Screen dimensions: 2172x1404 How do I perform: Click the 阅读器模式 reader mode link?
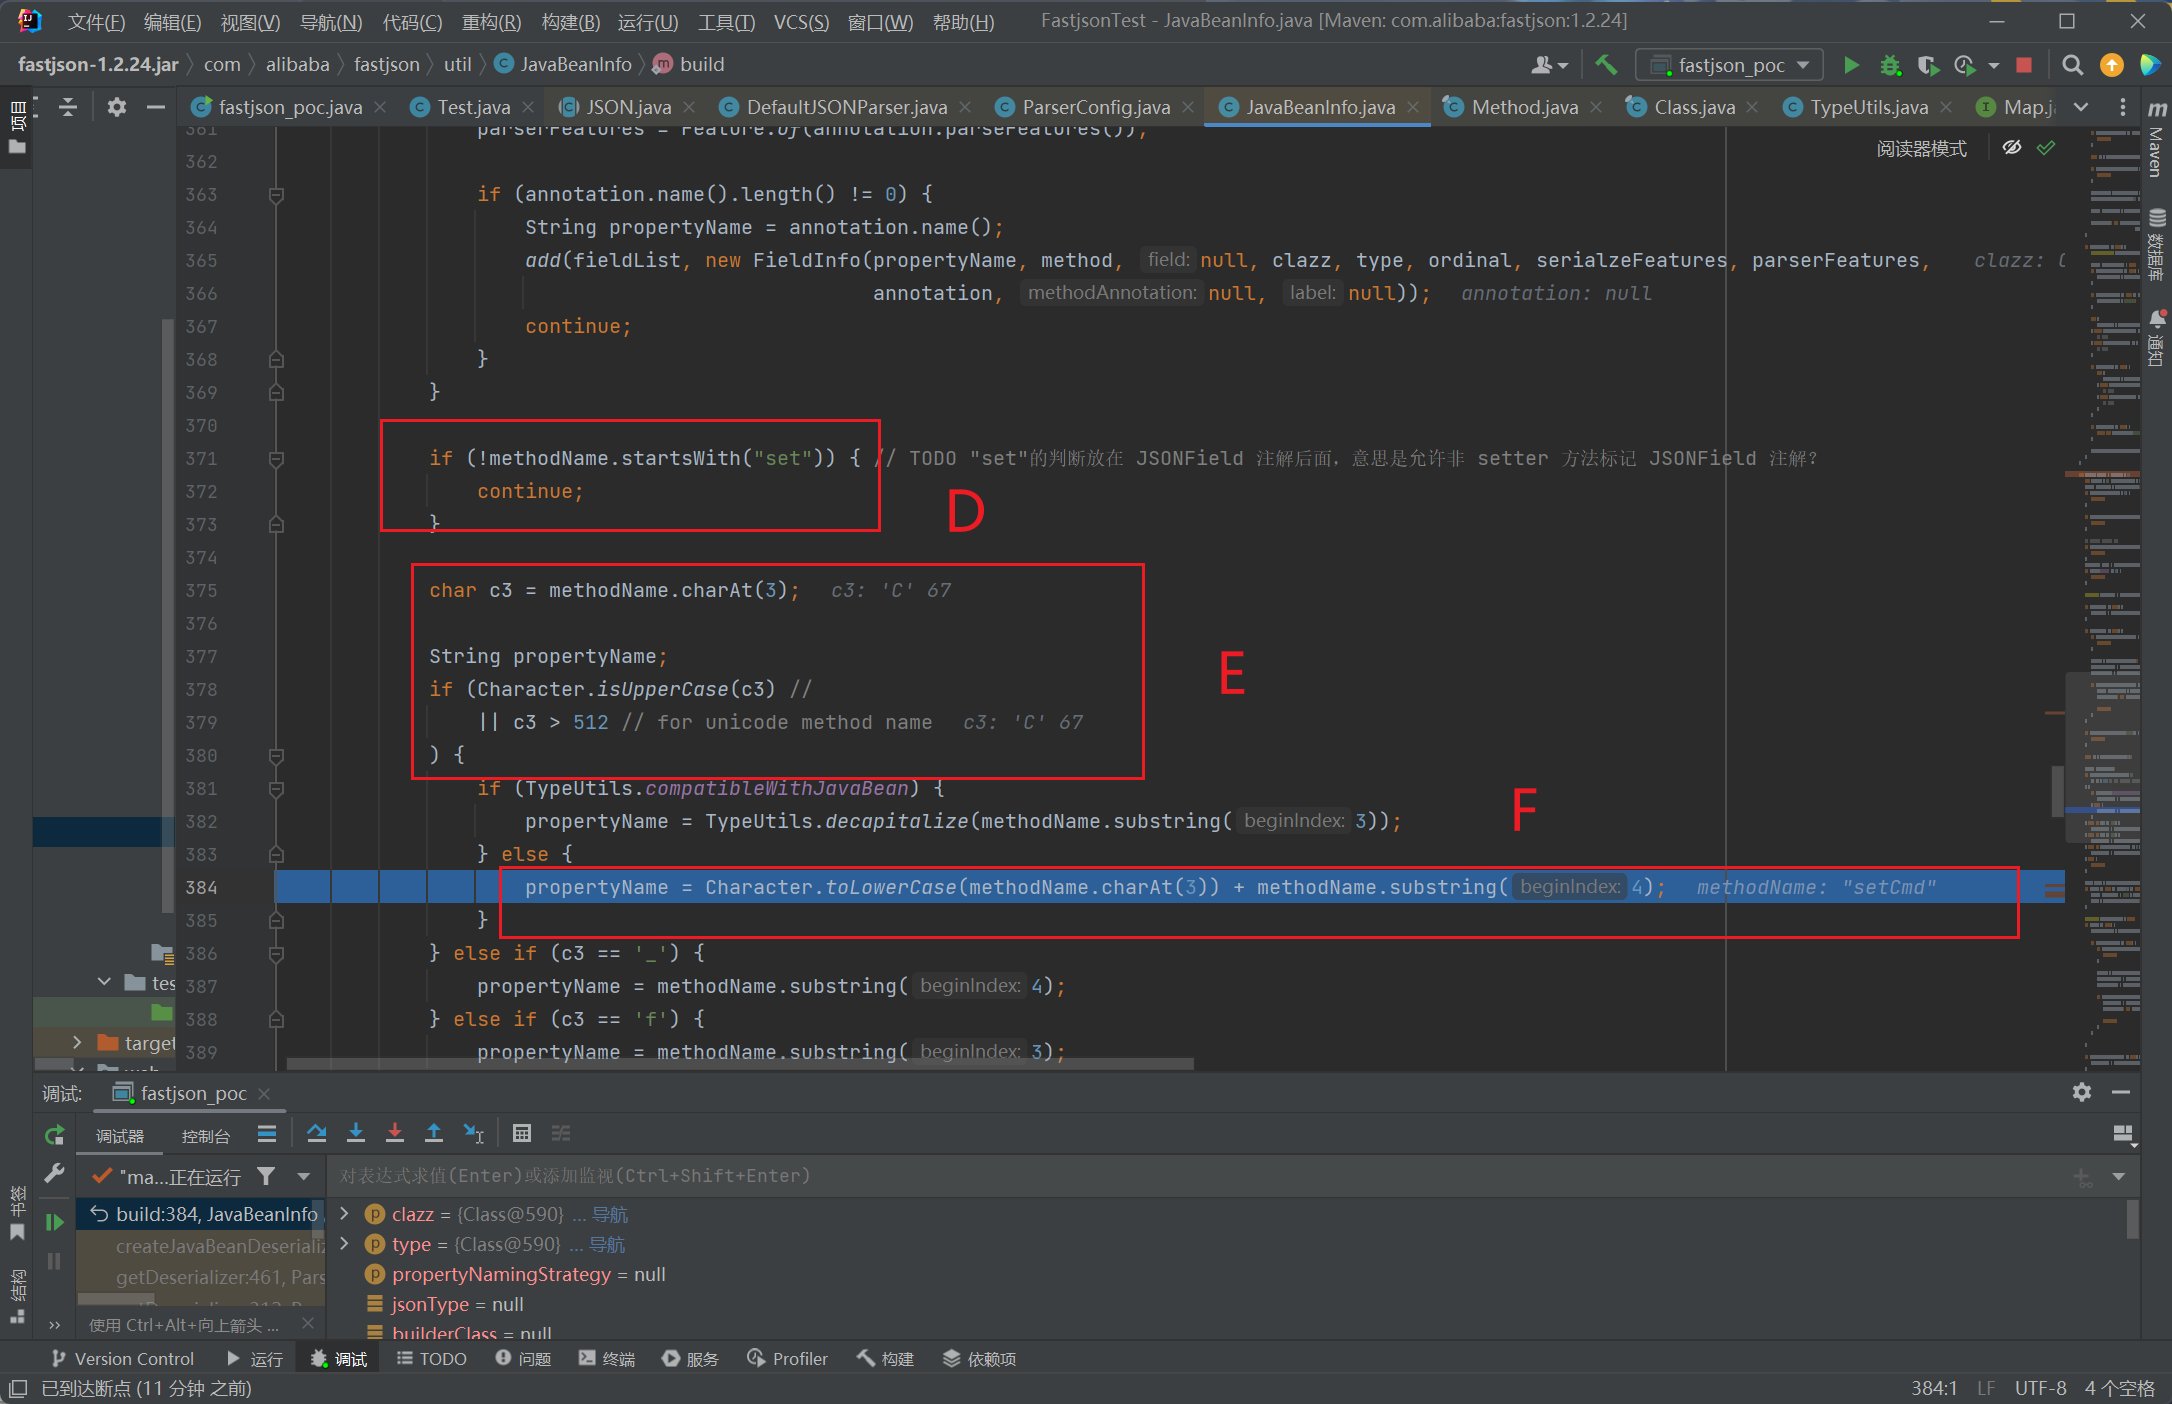[1921, 148]
